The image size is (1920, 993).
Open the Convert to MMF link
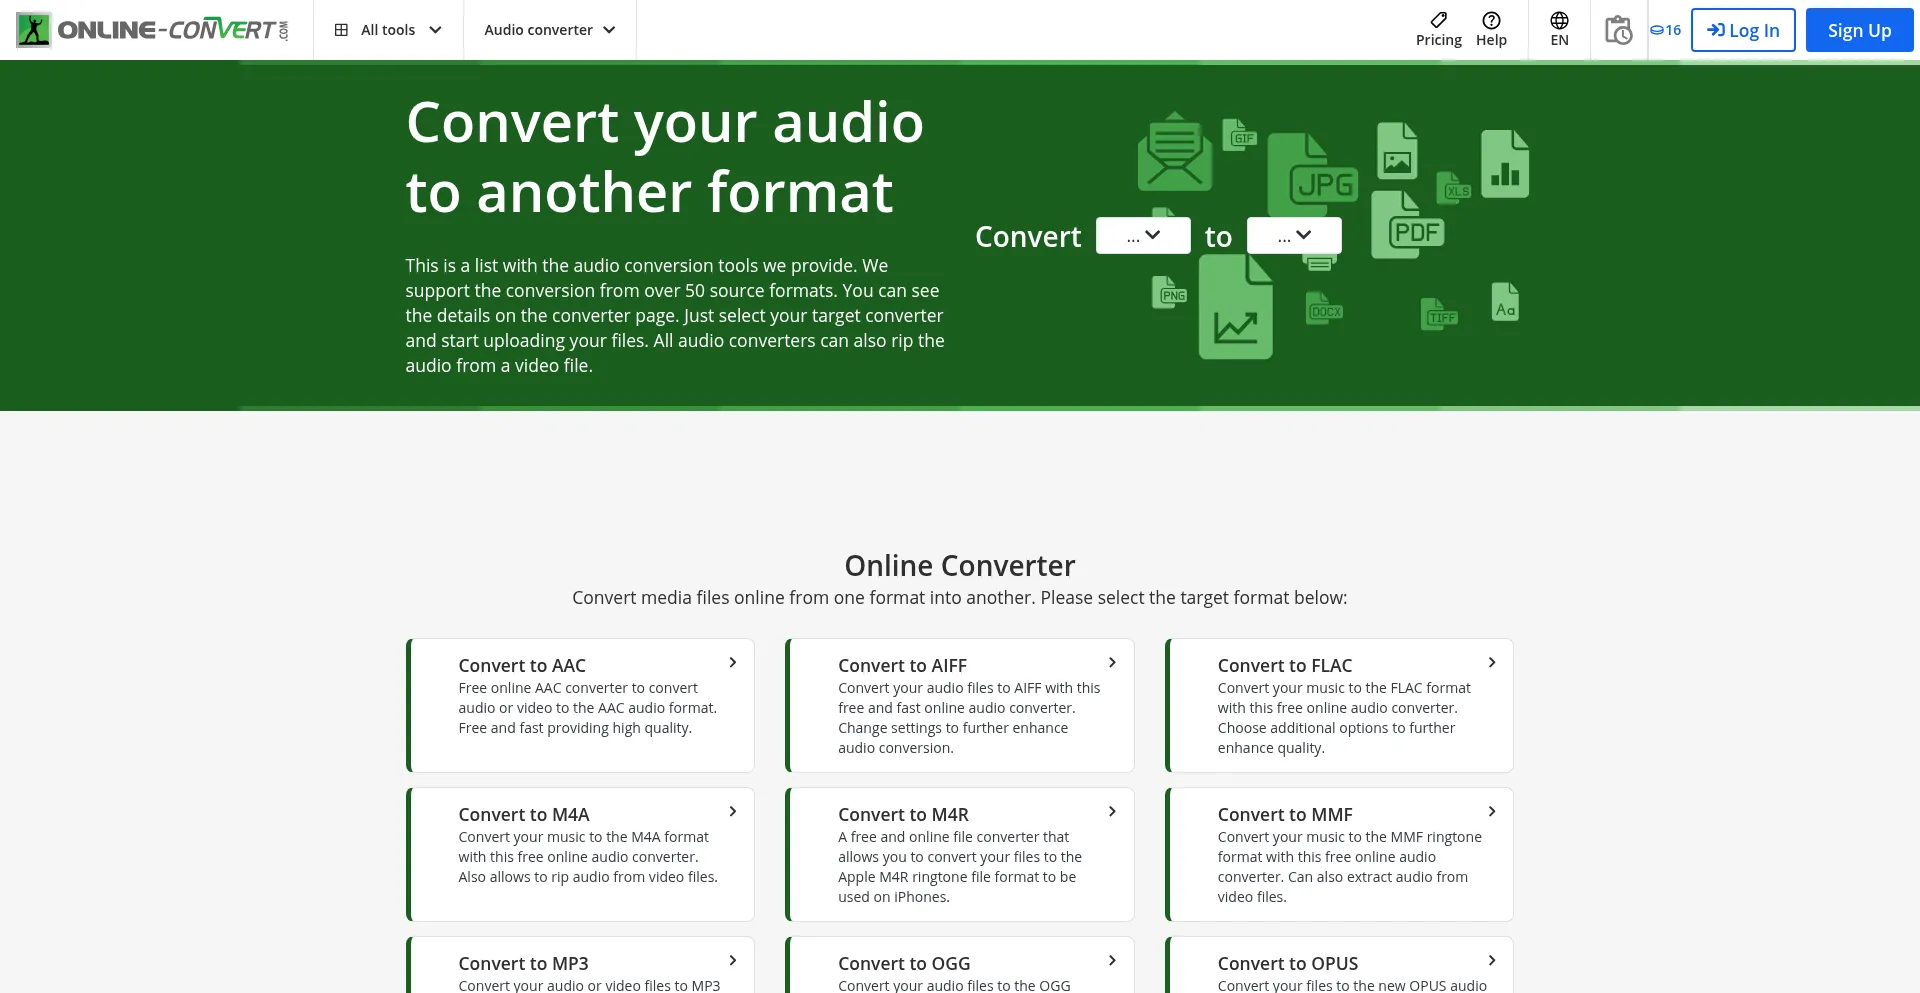(x=1285, y=814)
